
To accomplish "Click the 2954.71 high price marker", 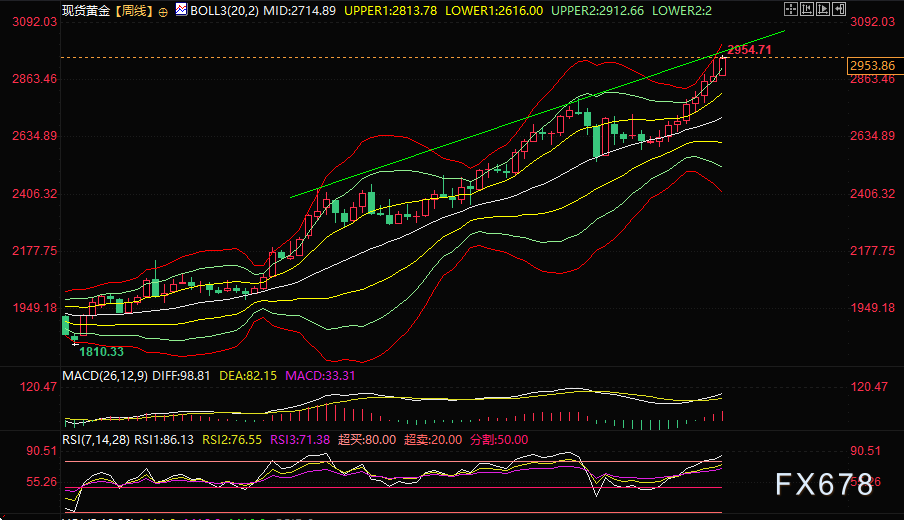I will coord(749,49).
